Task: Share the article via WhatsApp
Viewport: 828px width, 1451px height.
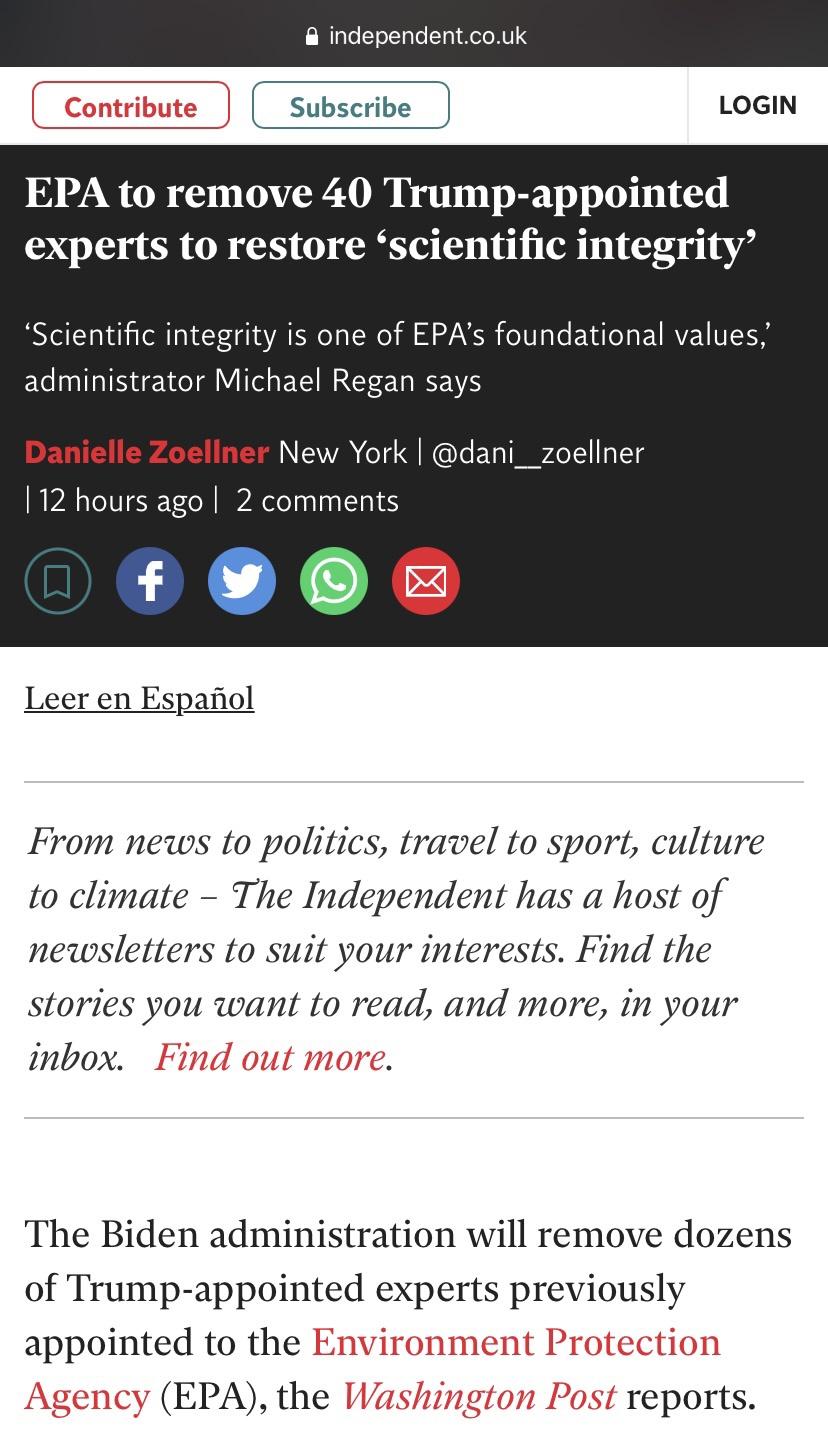Action: pos(334,581)
